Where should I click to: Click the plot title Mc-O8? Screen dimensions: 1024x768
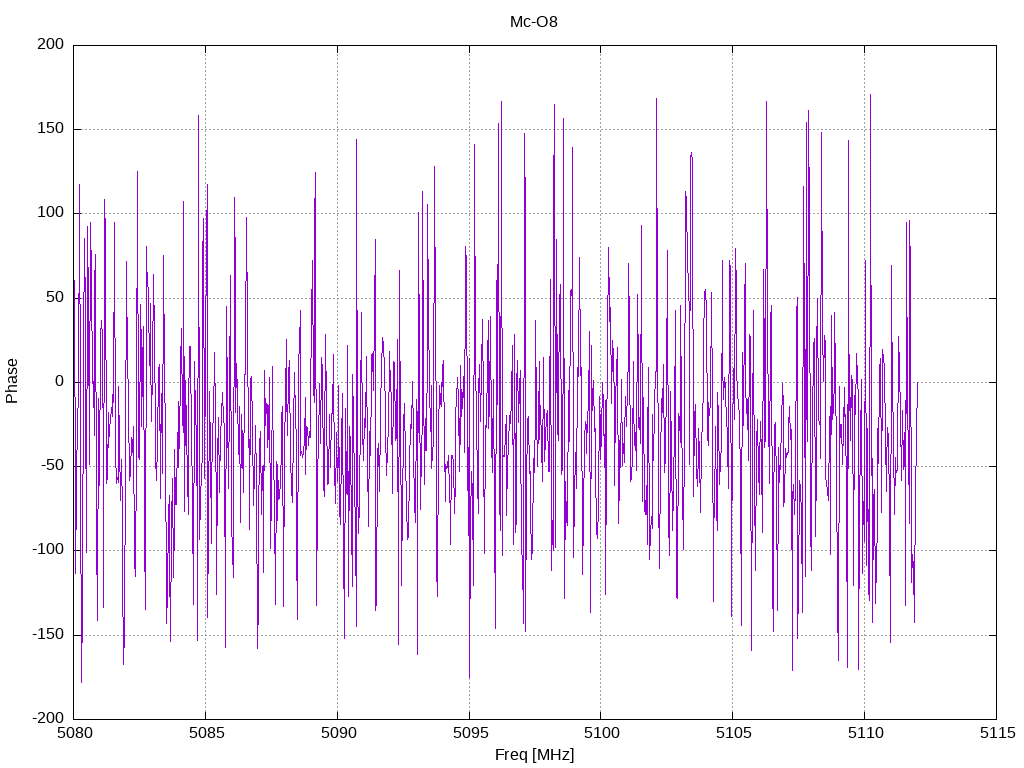point(534,22)
